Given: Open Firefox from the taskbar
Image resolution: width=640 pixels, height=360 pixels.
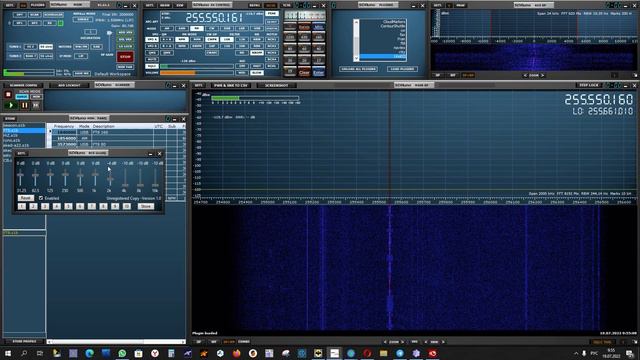Looking at the screenshot, I should coord(236,353).
